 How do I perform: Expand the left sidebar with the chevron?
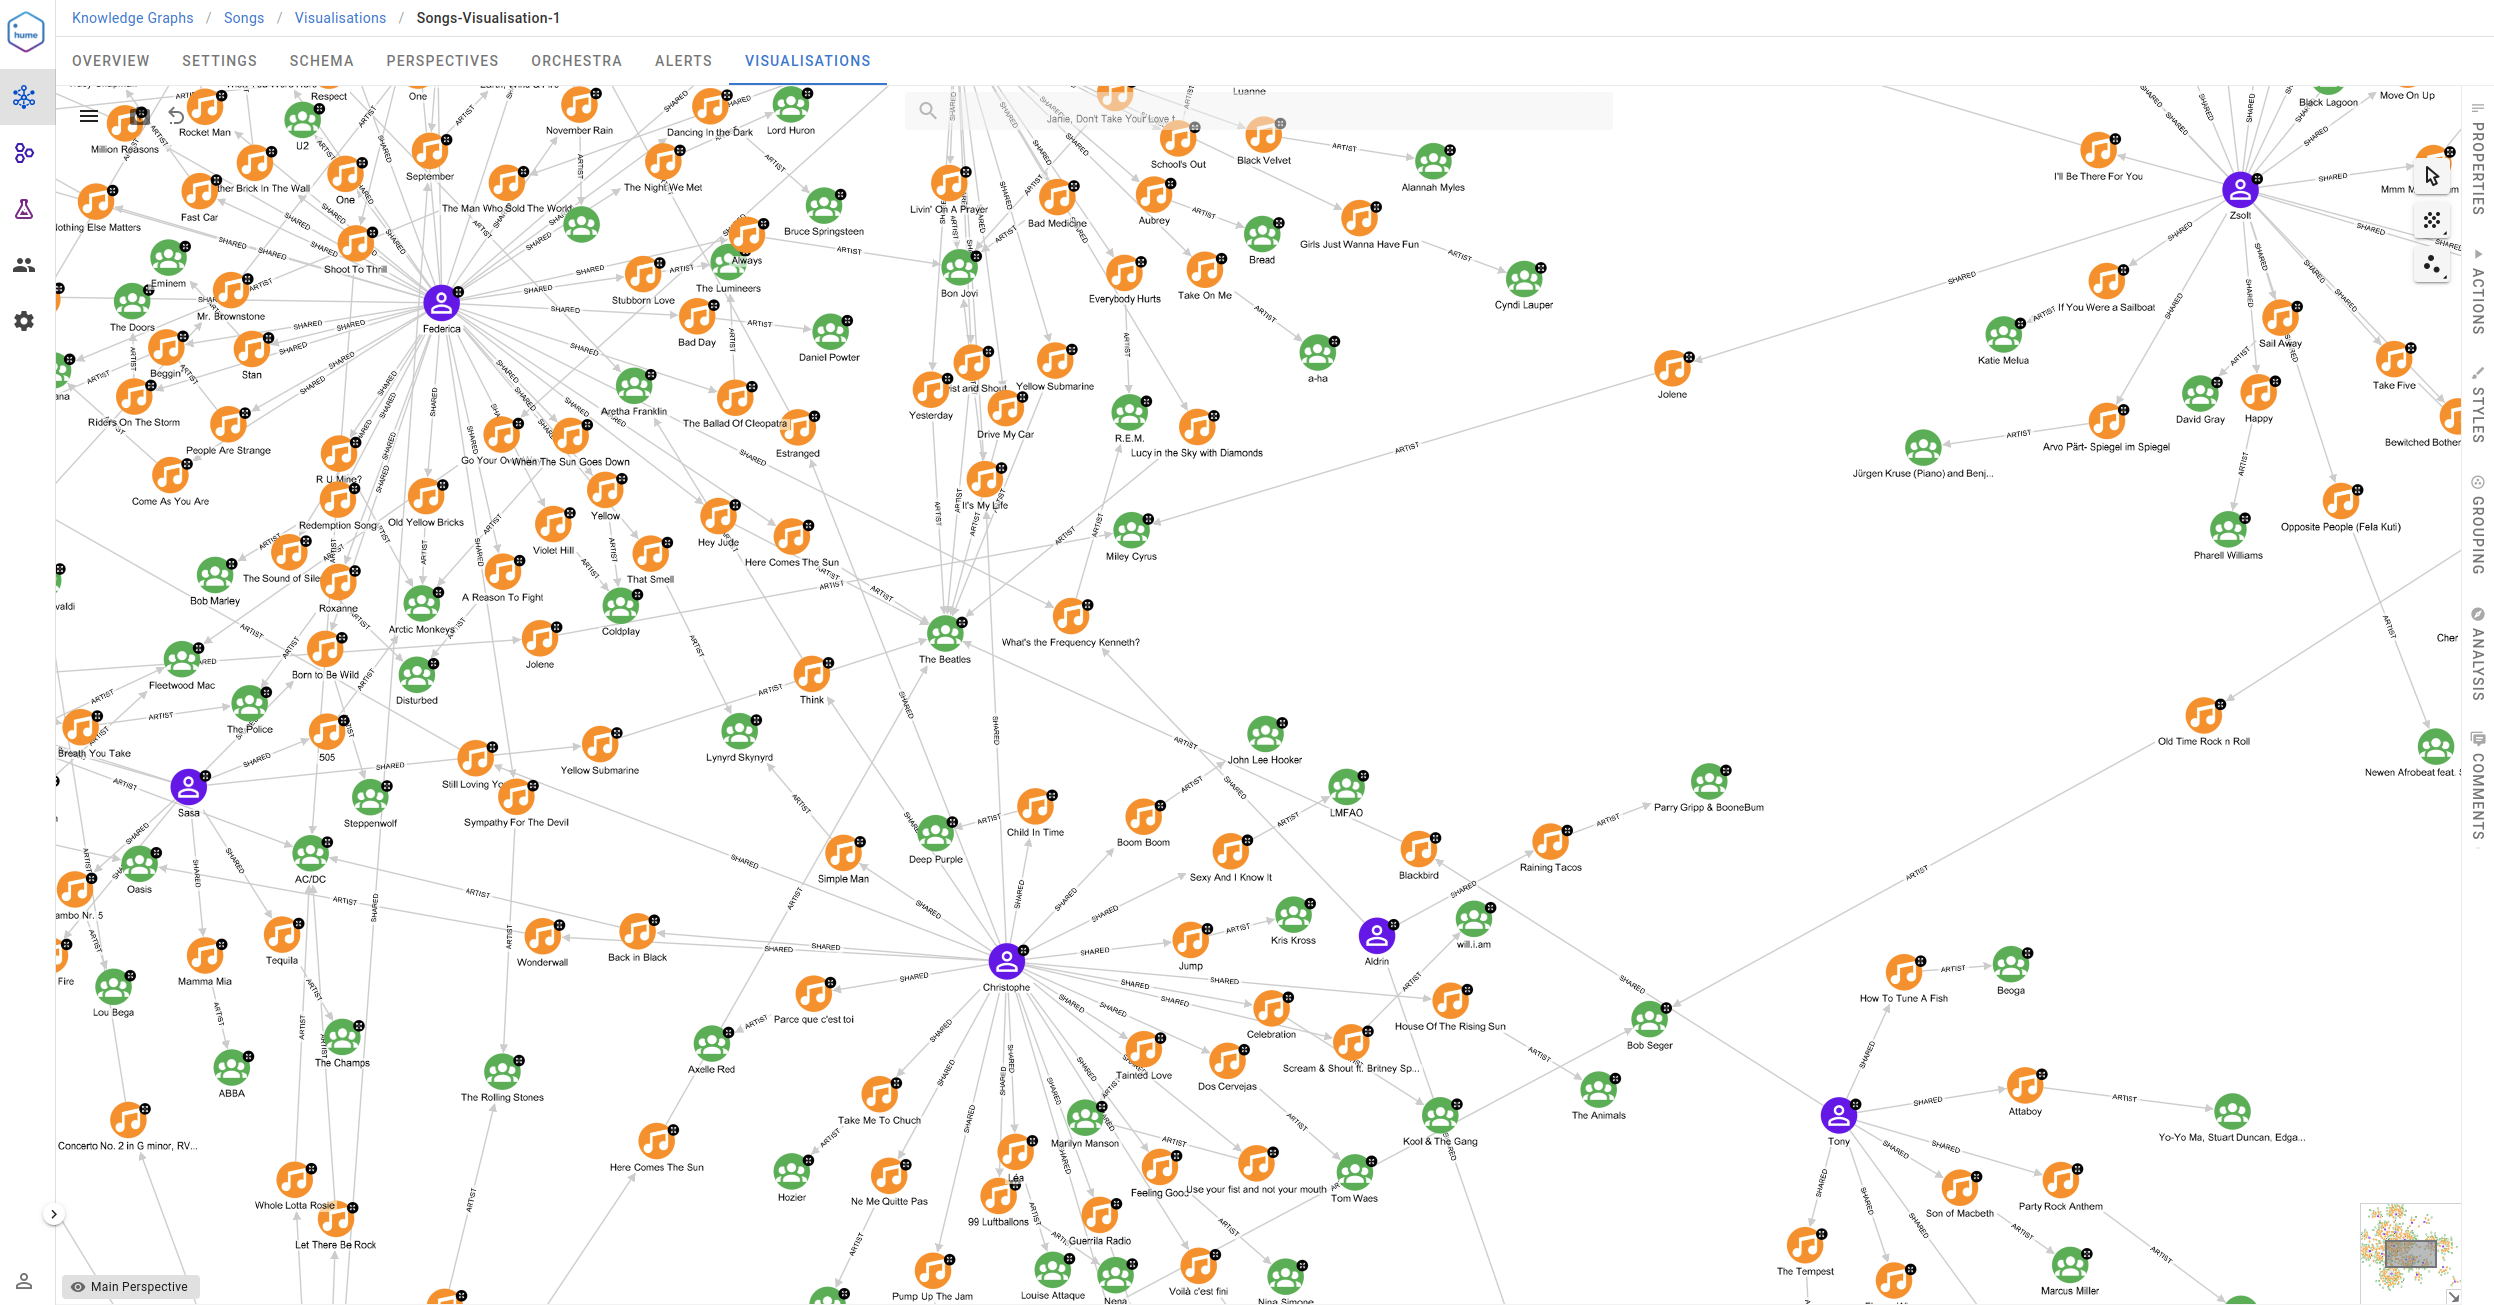[54, 1214]
